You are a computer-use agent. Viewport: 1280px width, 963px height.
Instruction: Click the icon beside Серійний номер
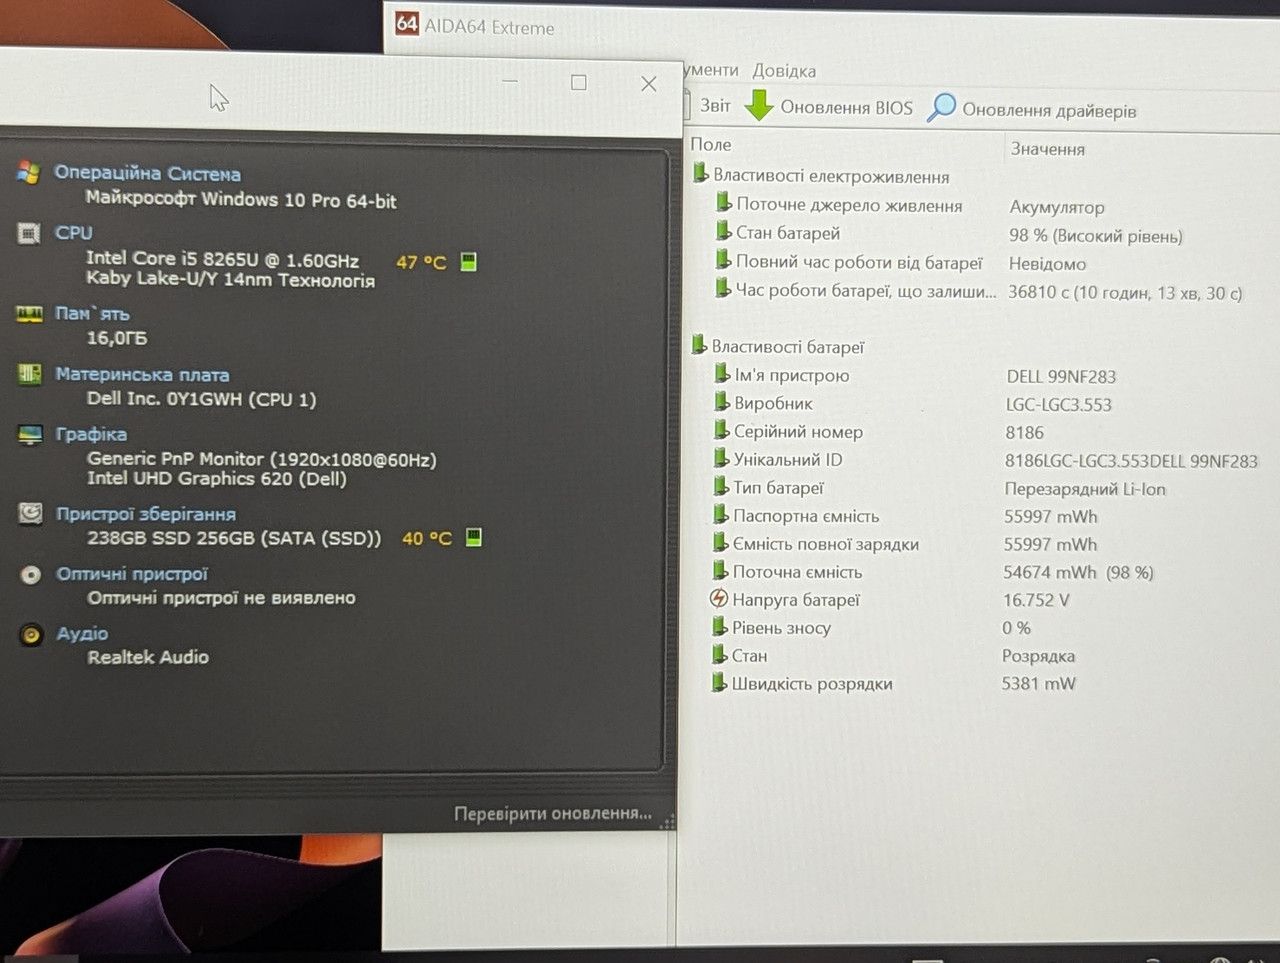click(x=722, y=430)
